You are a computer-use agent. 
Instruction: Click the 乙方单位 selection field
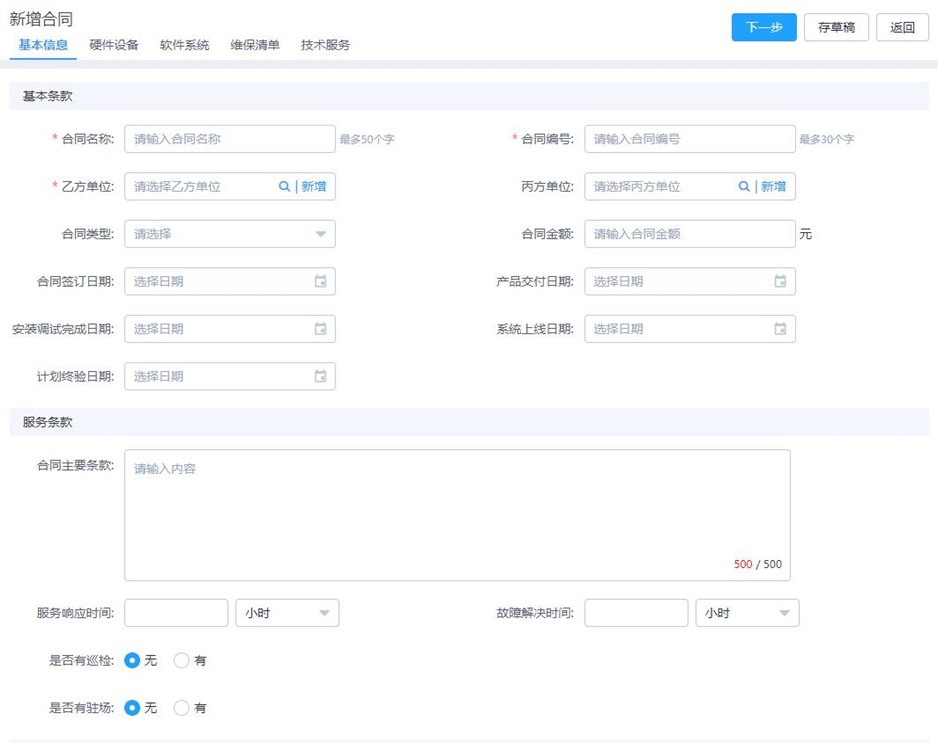point(230,187)
